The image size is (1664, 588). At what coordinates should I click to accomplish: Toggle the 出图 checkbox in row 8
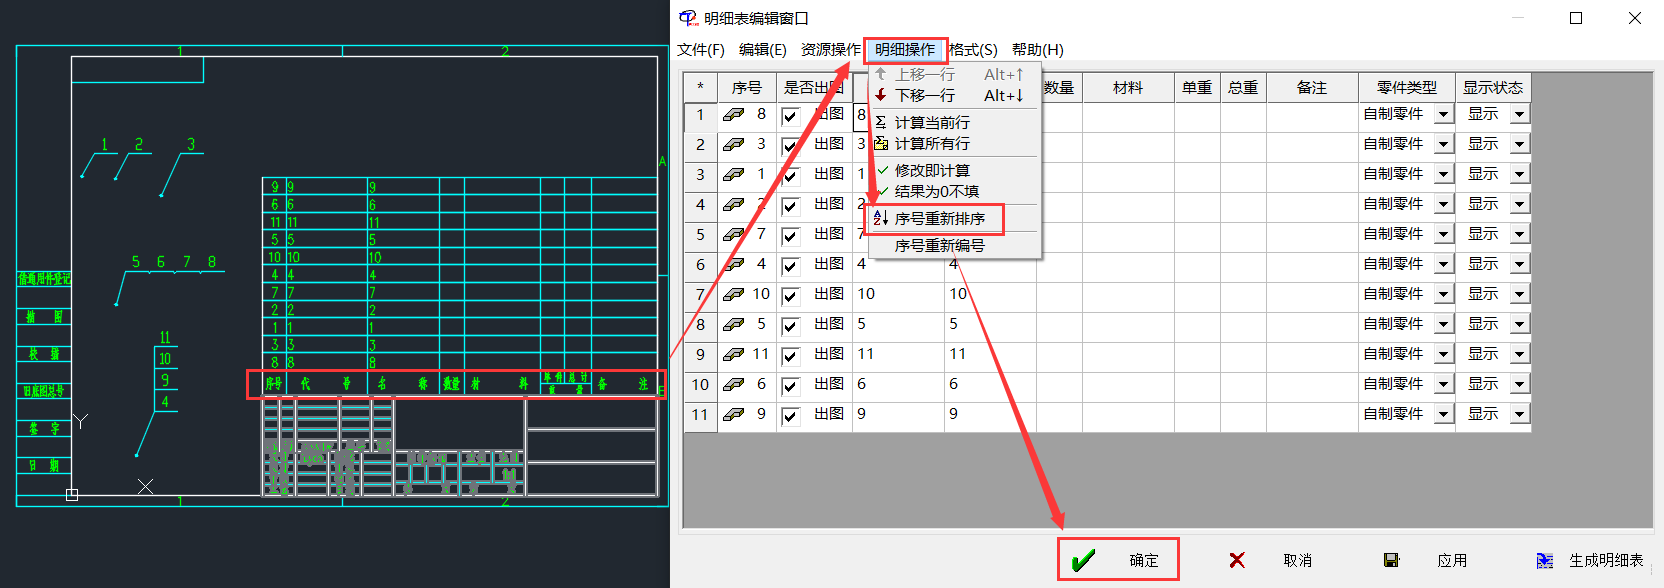coord(790,326)
